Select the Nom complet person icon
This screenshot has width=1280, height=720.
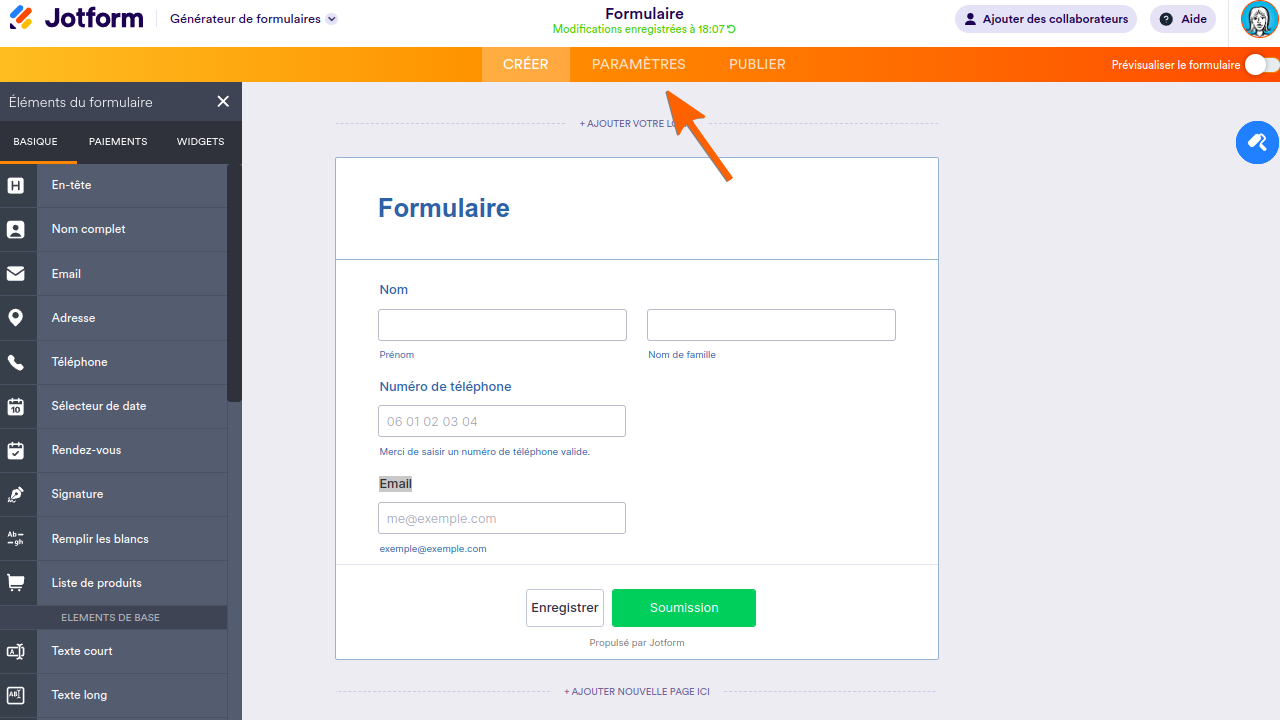[x=16, y=229]
